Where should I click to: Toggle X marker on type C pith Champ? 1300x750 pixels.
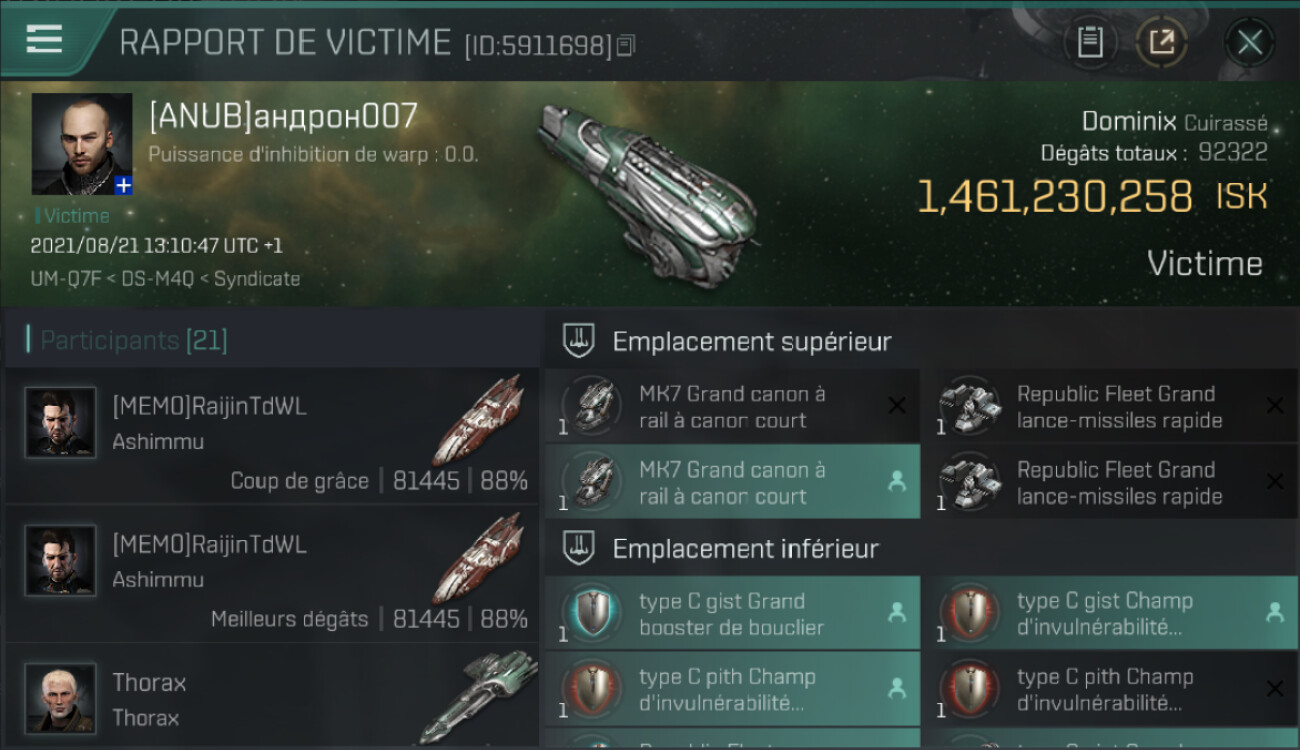tap(1275, 688)
